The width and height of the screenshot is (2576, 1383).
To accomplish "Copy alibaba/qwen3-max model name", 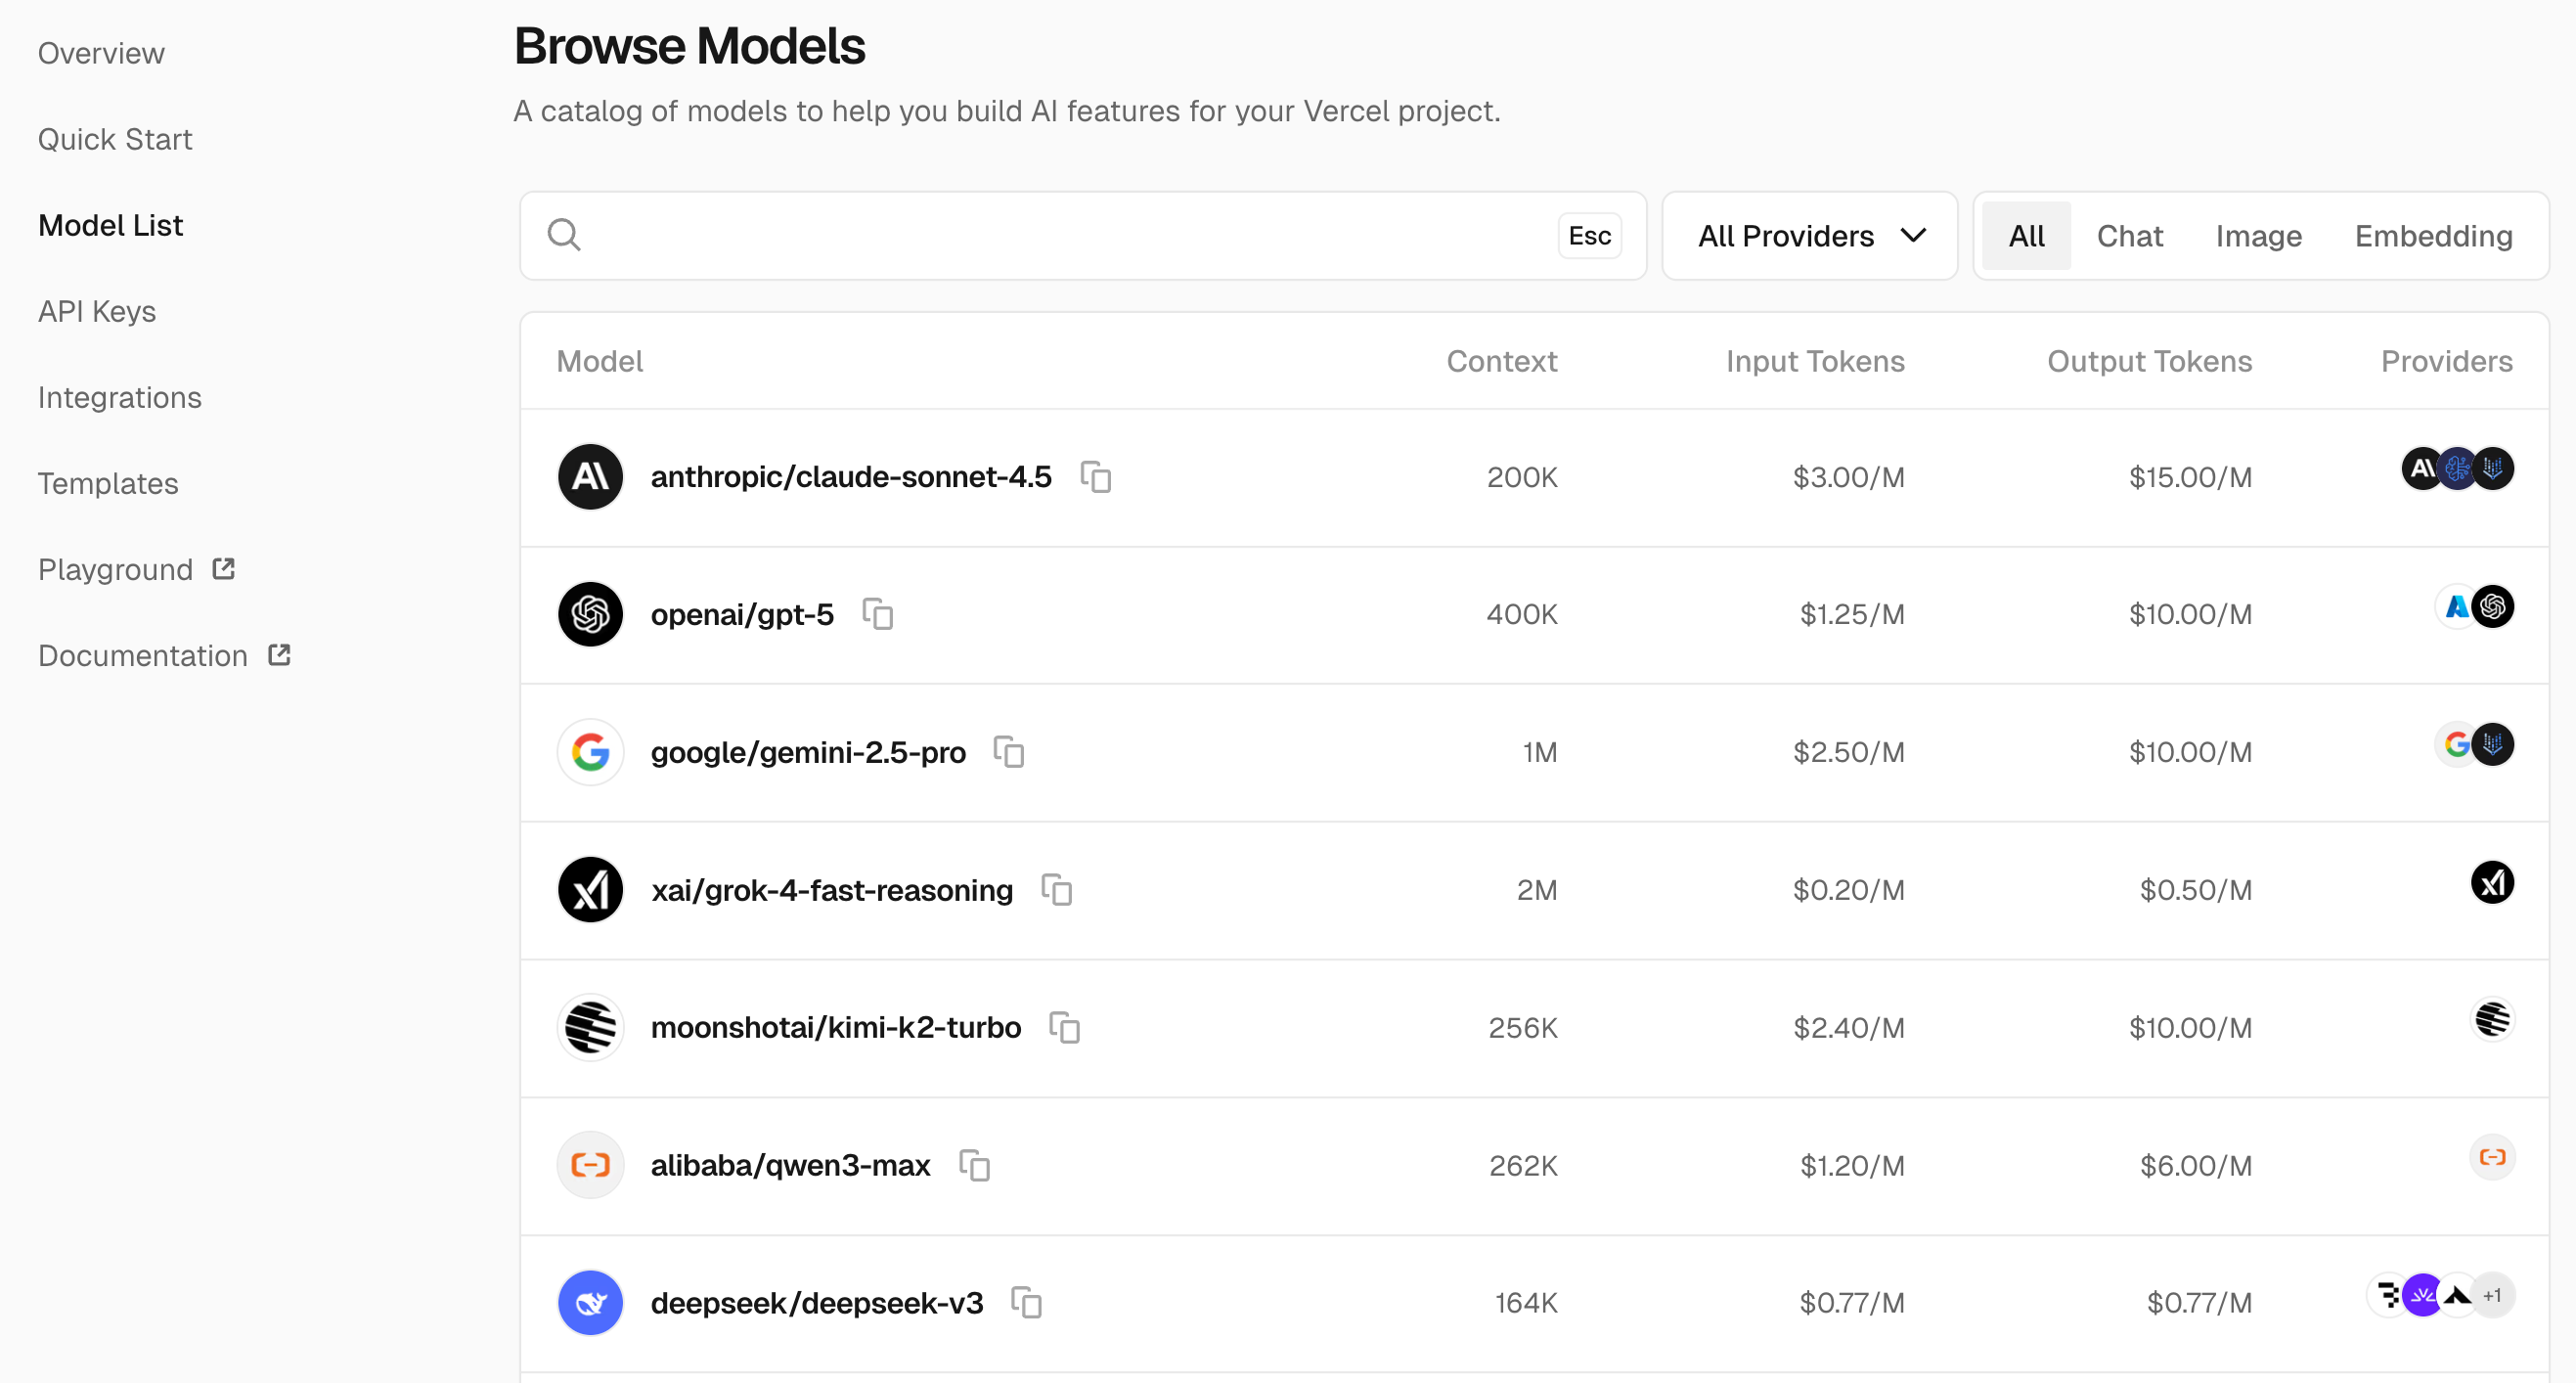I will tap(975, 1166).
